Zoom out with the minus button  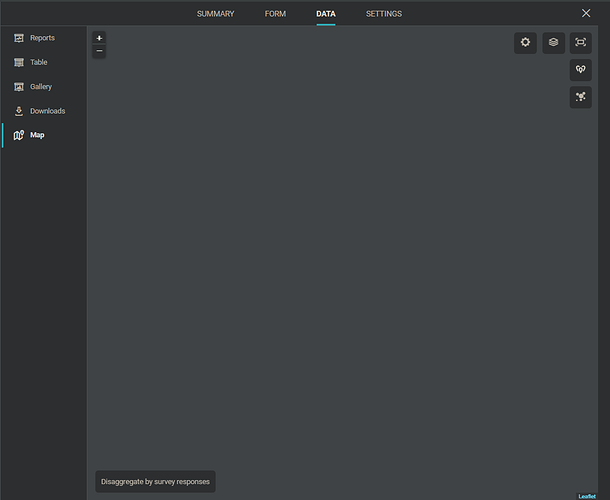click(99, 51)
